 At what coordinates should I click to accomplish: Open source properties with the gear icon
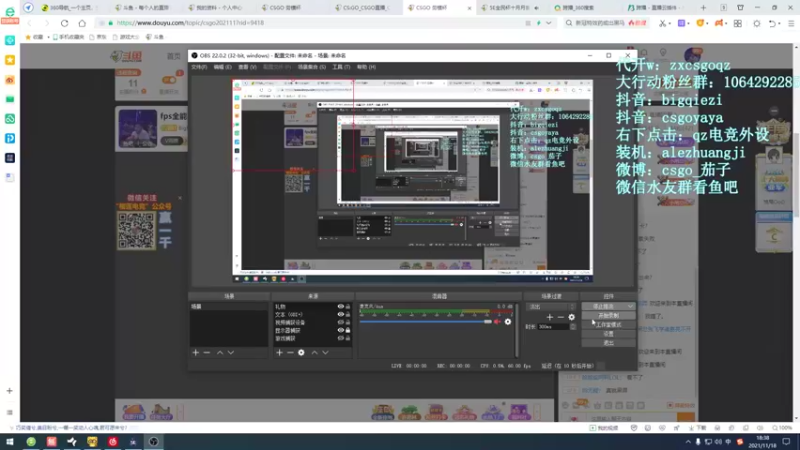[301, 353]
